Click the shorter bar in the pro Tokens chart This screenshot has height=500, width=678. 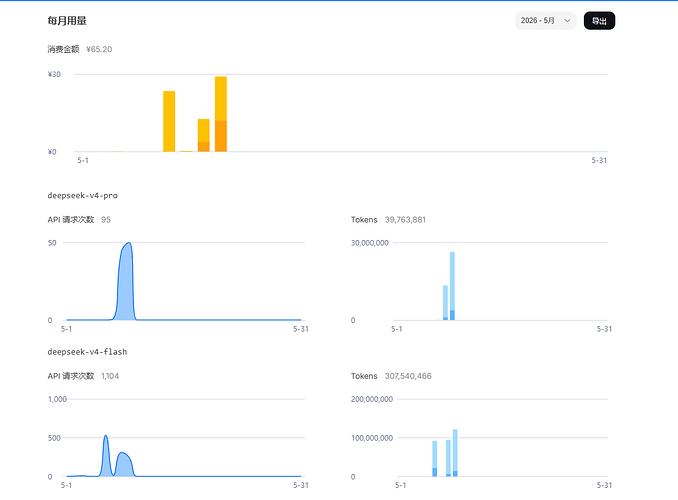pos(445,303)
